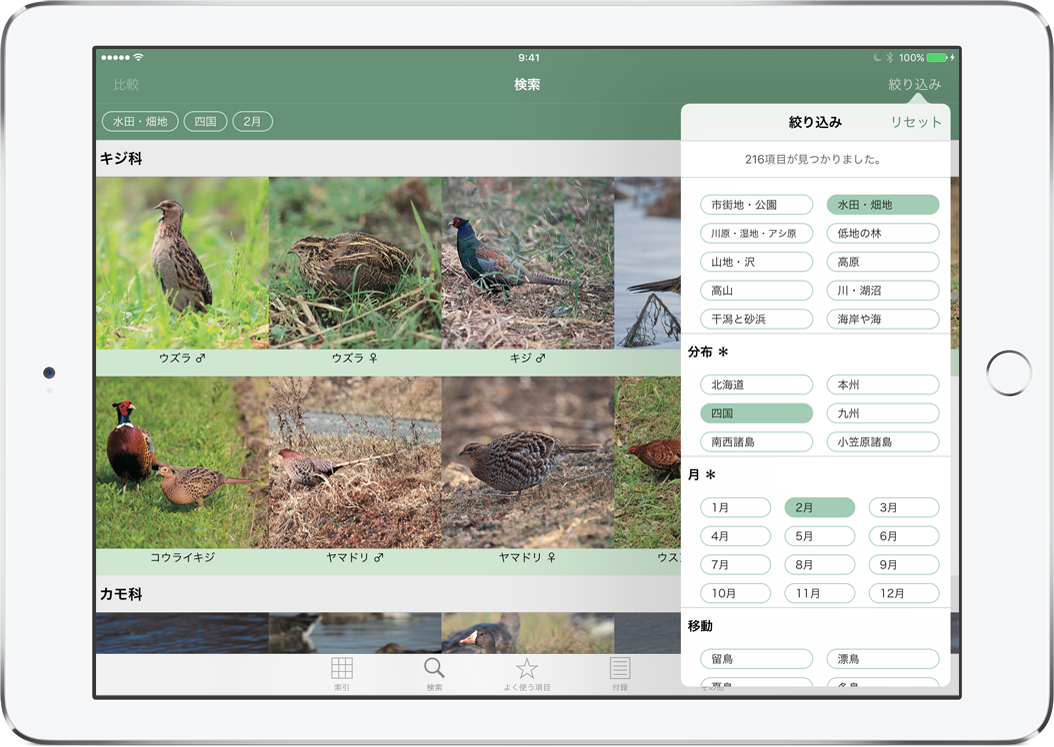Tap the Bluetooth icon in the status bar
1054x747 pixels.
coord(889,58)
